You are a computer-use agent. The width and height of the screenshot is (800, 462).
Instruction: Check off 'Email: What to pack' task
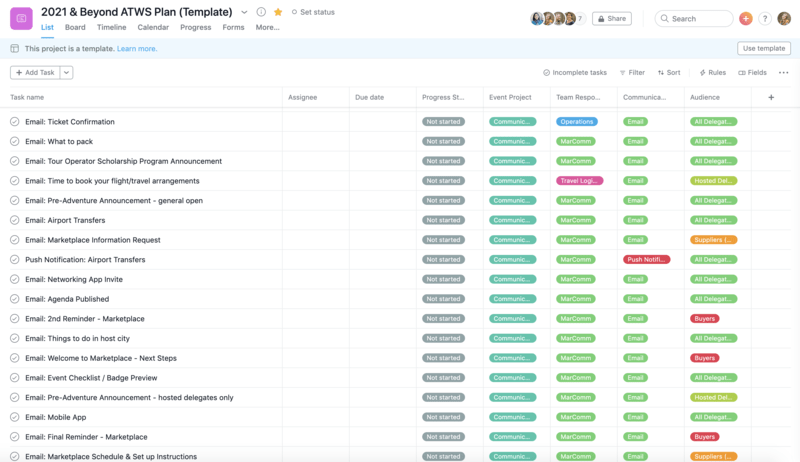point(15,141)
